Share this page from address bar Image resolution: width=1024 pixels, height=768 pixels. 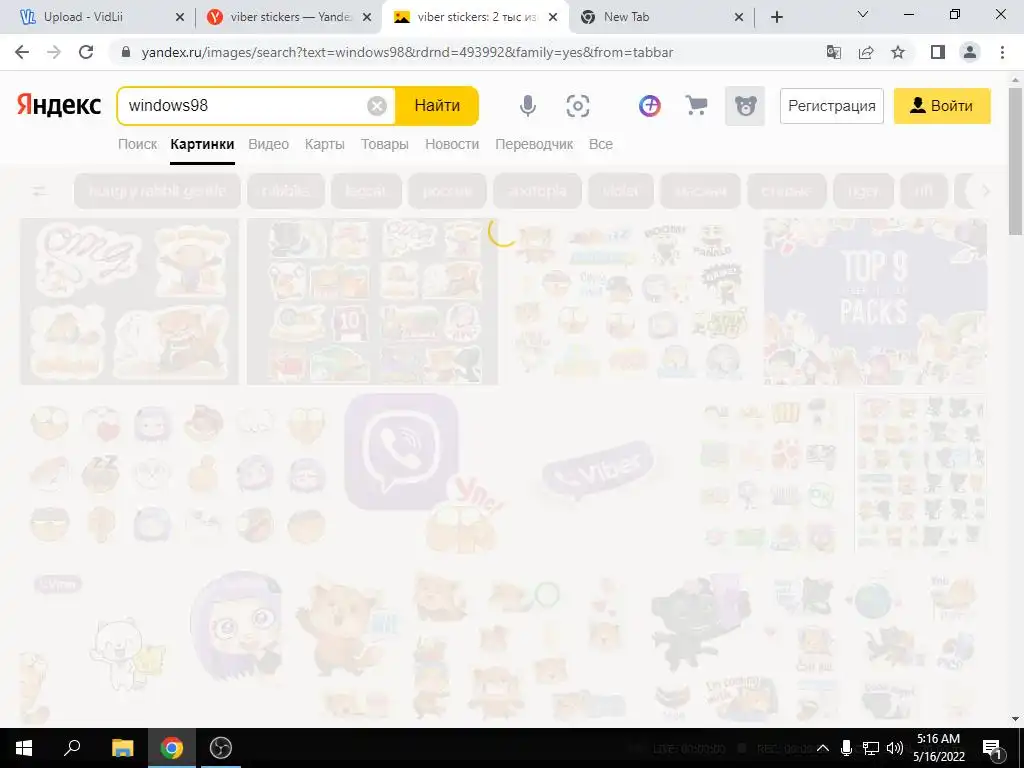pyautogui.click(x=866, y=52)
